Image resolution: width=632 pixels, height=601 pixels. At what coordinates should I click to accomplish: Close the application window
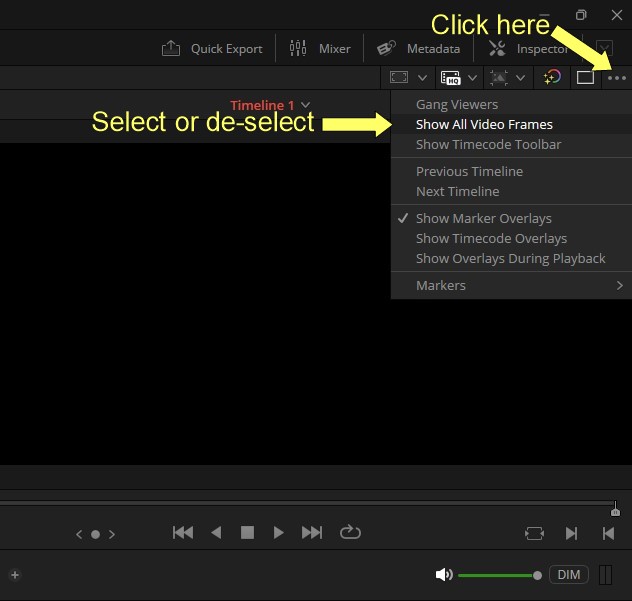tap(617, 15)
